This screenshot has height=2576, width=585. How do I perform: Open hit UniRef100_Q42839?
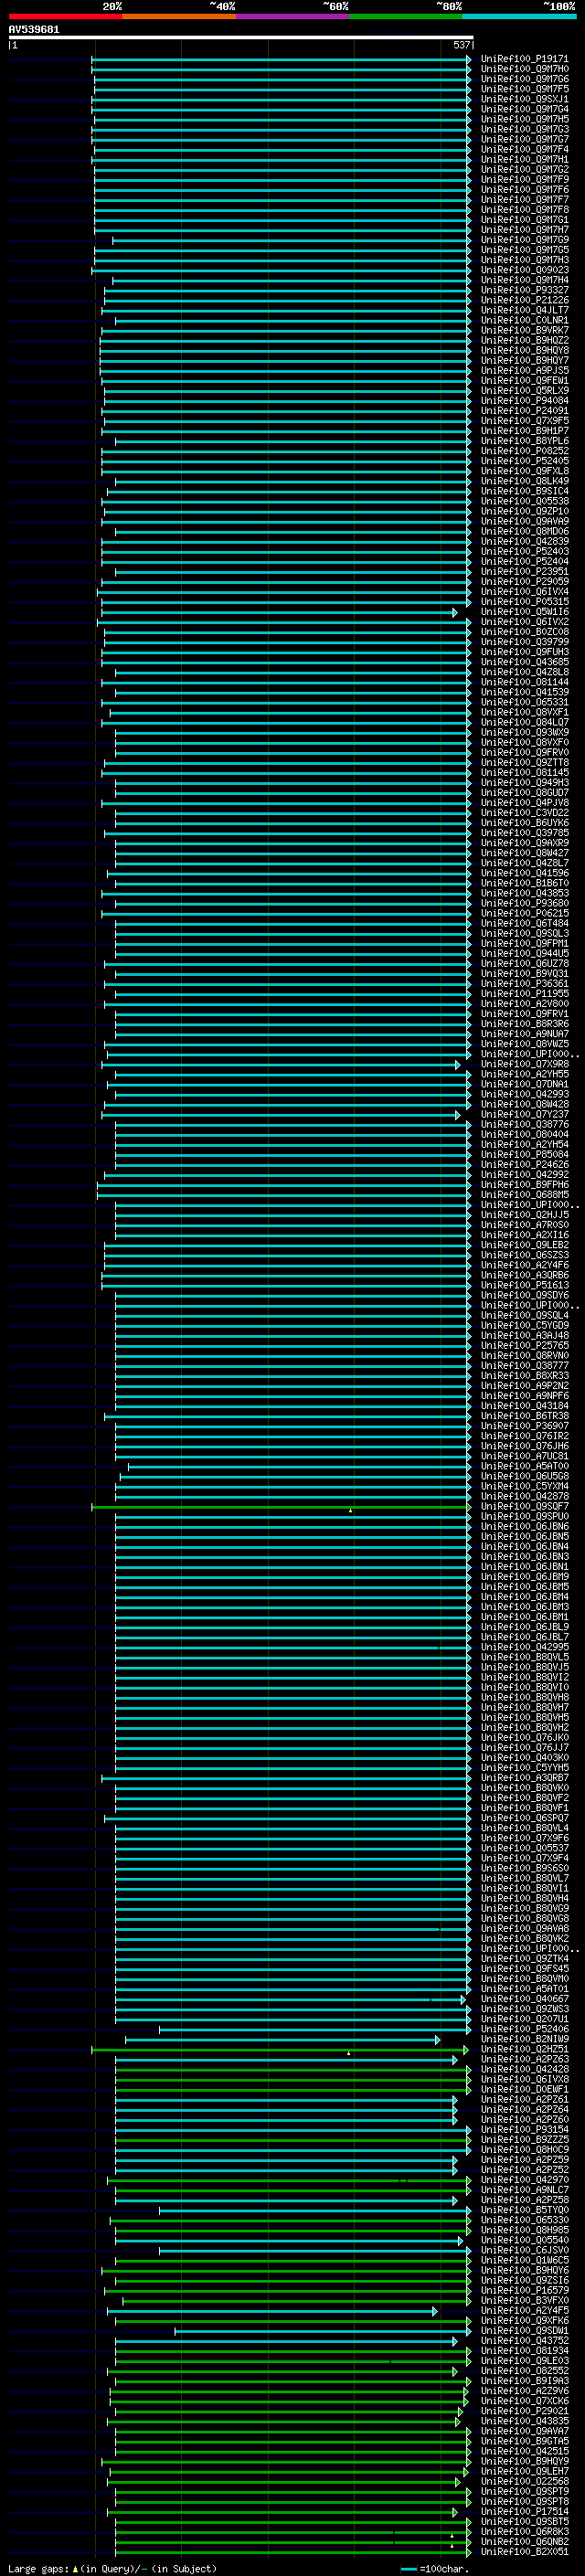pyautogui.click(x=525, y=541)
